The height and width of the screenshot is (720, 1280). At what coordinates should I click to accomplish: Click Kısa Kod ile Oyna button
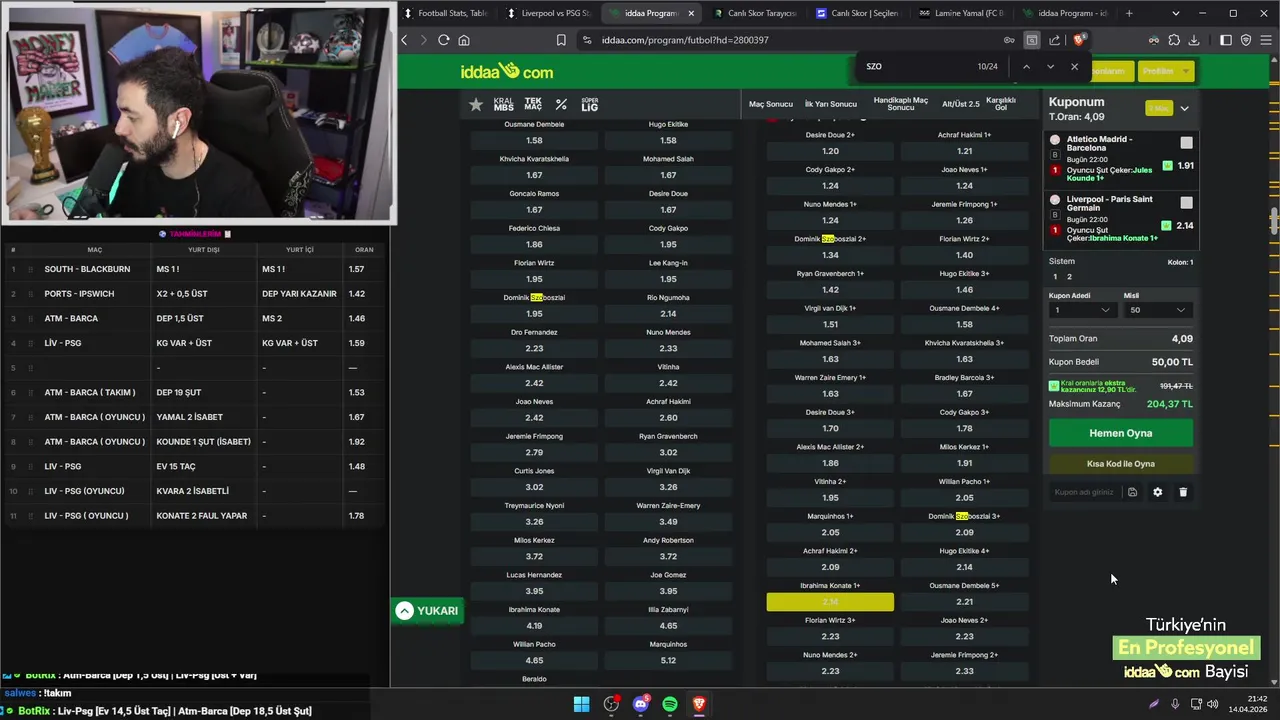(x=1121, y=464)
